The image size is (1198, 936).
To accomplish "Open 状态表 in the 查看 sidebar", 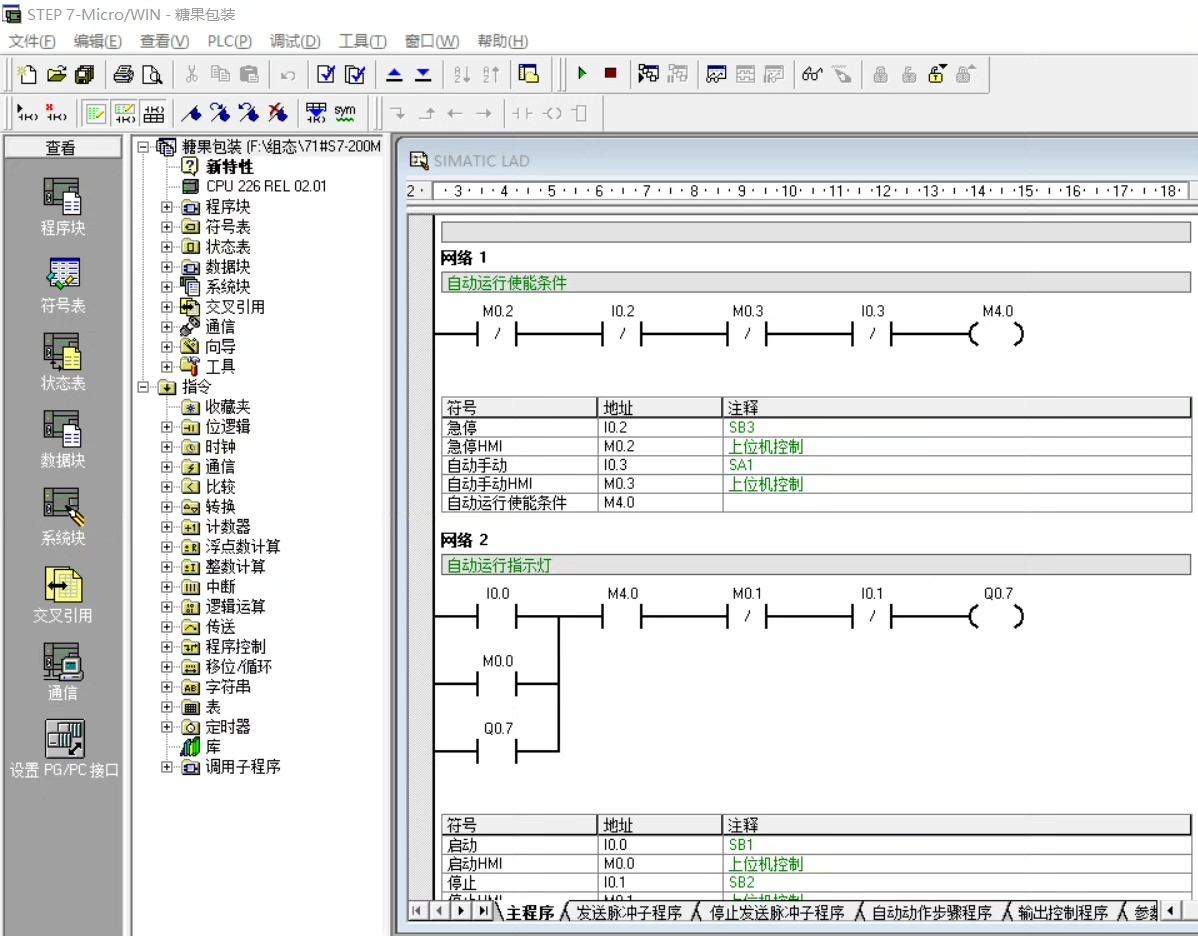I will tap(63, 362).
